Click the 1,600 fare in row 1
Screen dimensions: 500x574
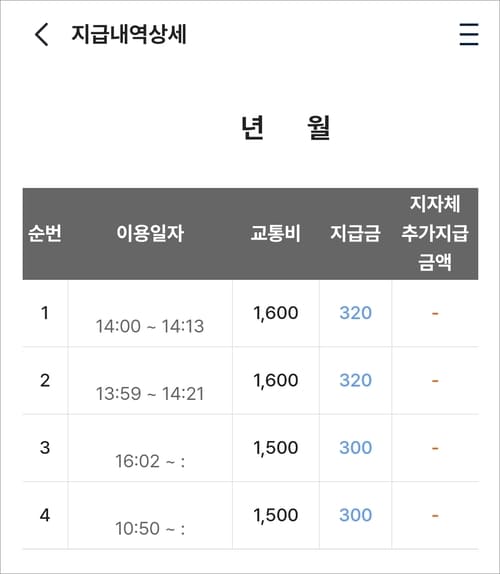[x=276, y=313]
